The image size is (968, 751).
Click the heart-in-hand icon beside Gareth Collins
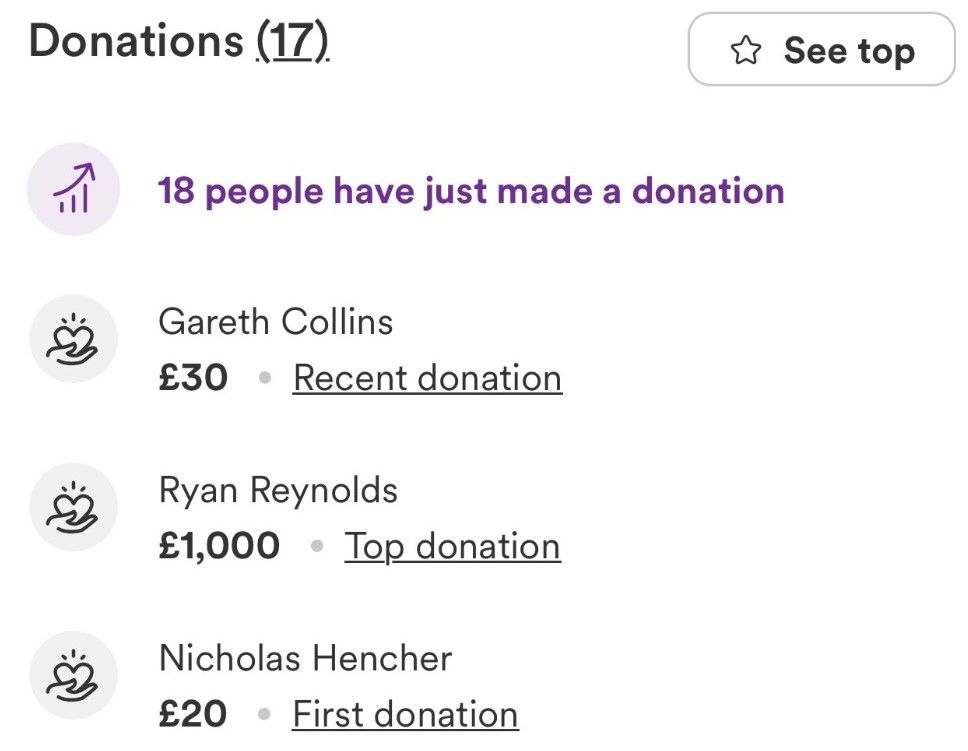pyautogui.click(x=71, y=340)
